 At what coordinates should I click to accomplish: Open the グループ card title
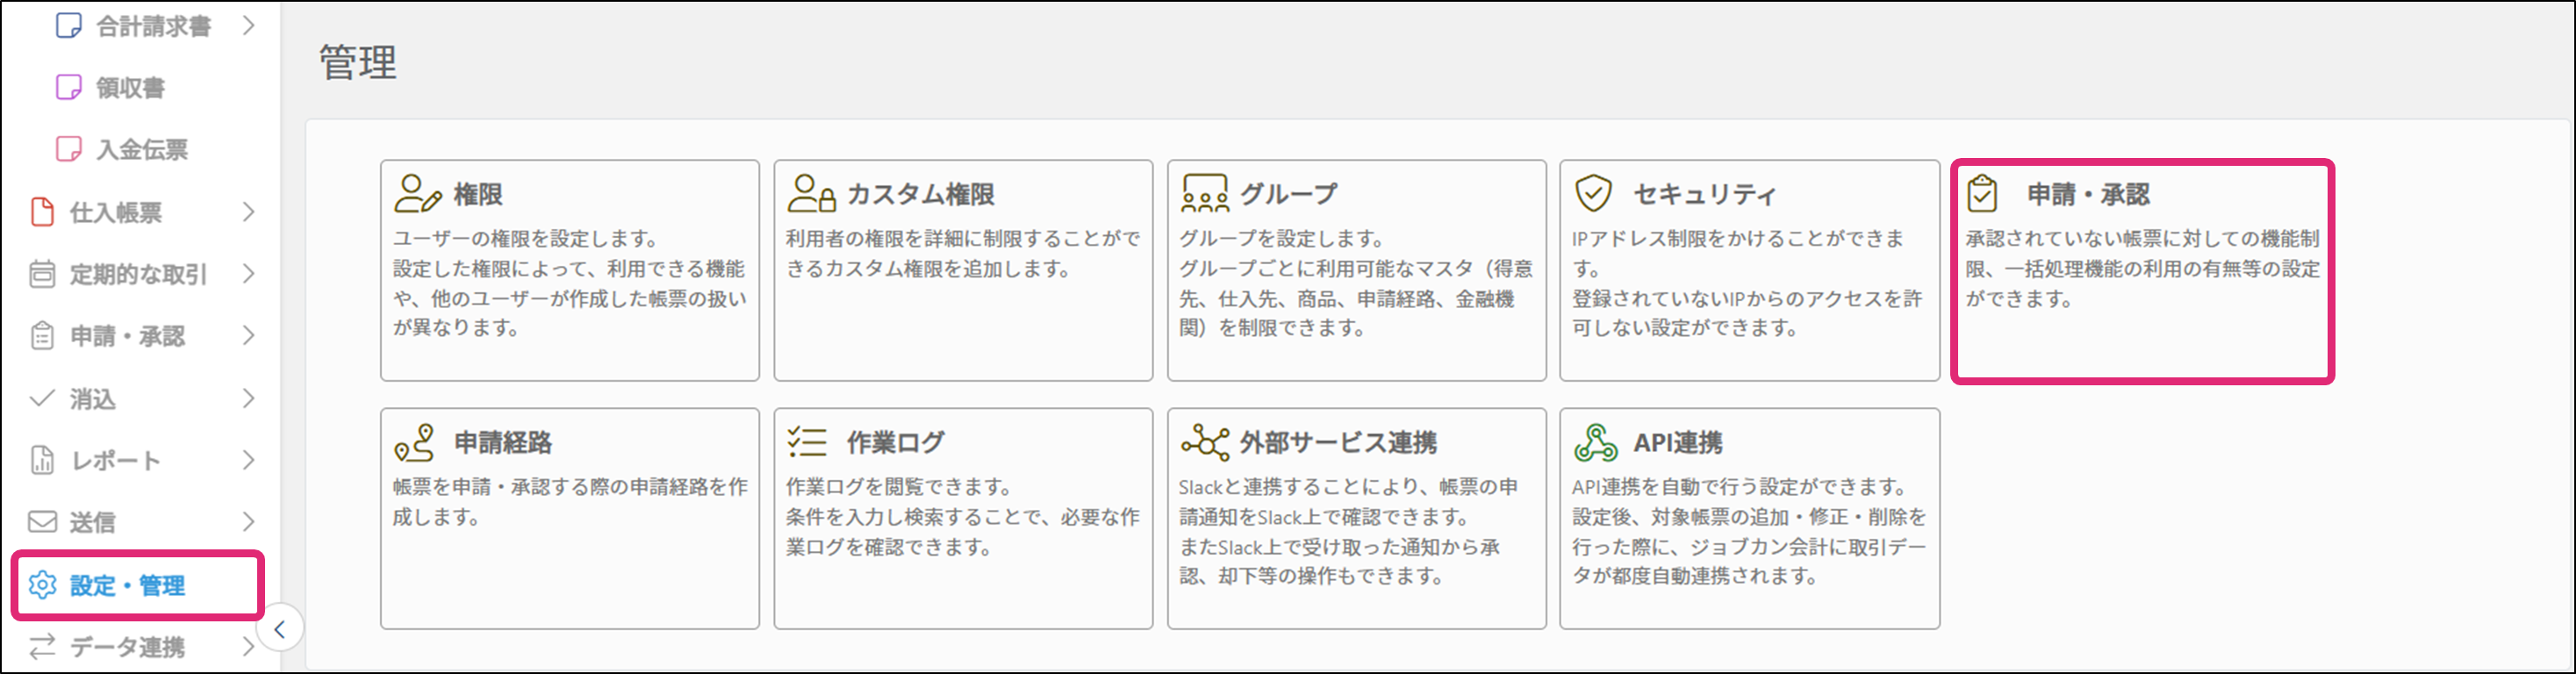tap(1289, 194)
